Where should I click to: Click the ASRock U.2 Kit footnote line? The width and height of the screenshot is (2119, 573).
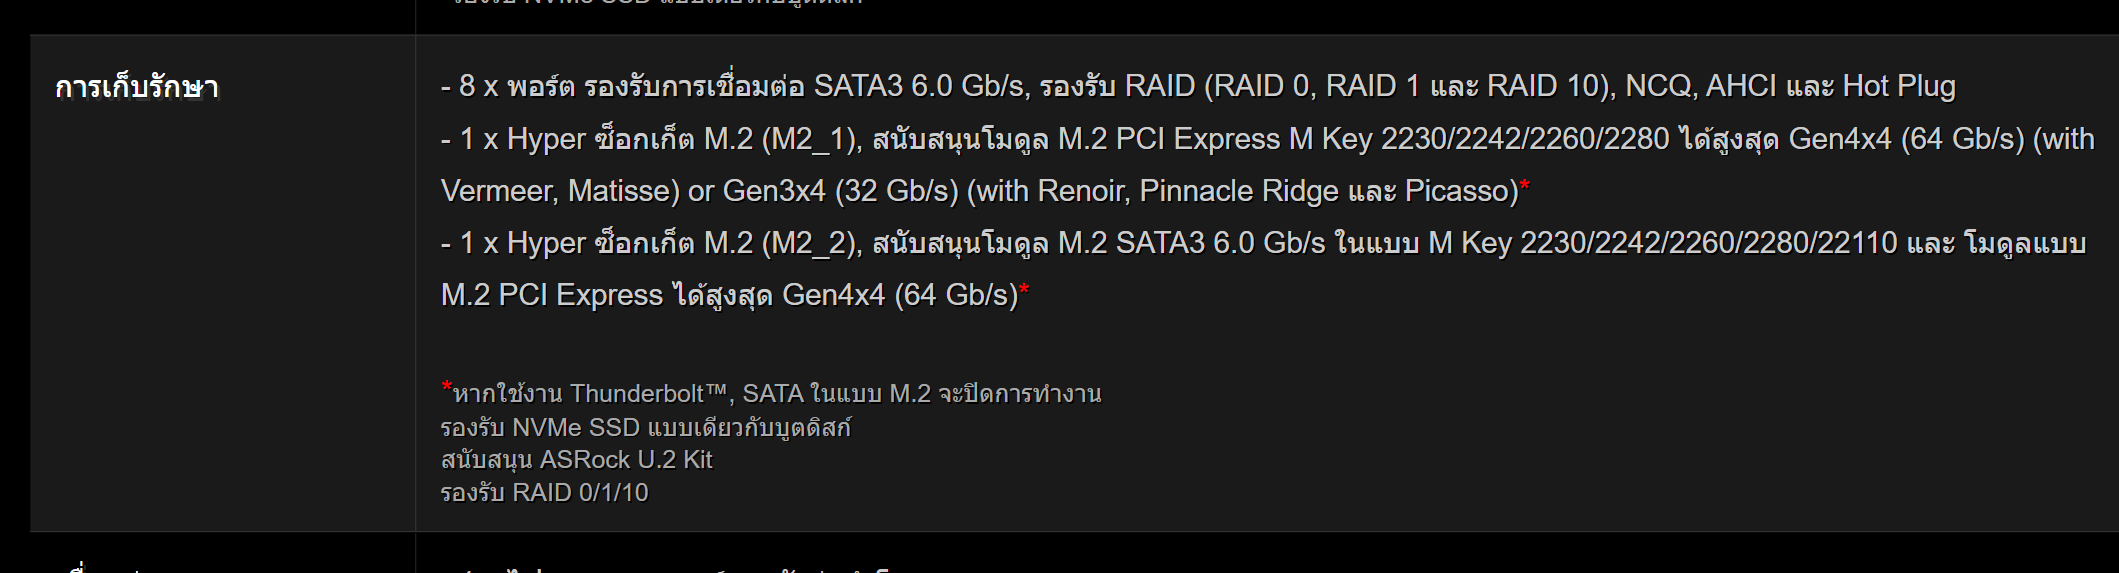pos(577,460)
